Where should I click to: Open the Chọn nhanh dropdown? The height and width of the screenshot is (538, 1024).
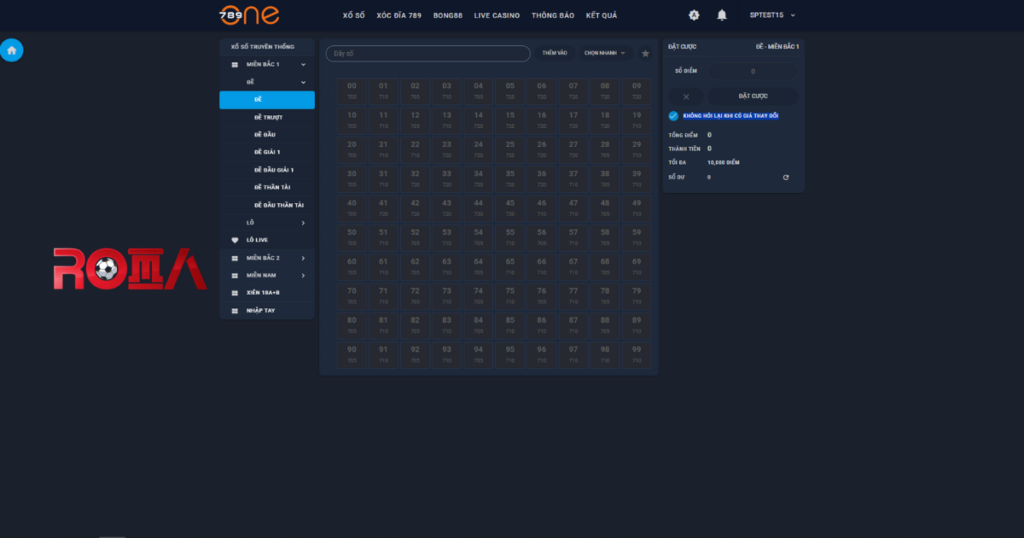click(604, 54)
